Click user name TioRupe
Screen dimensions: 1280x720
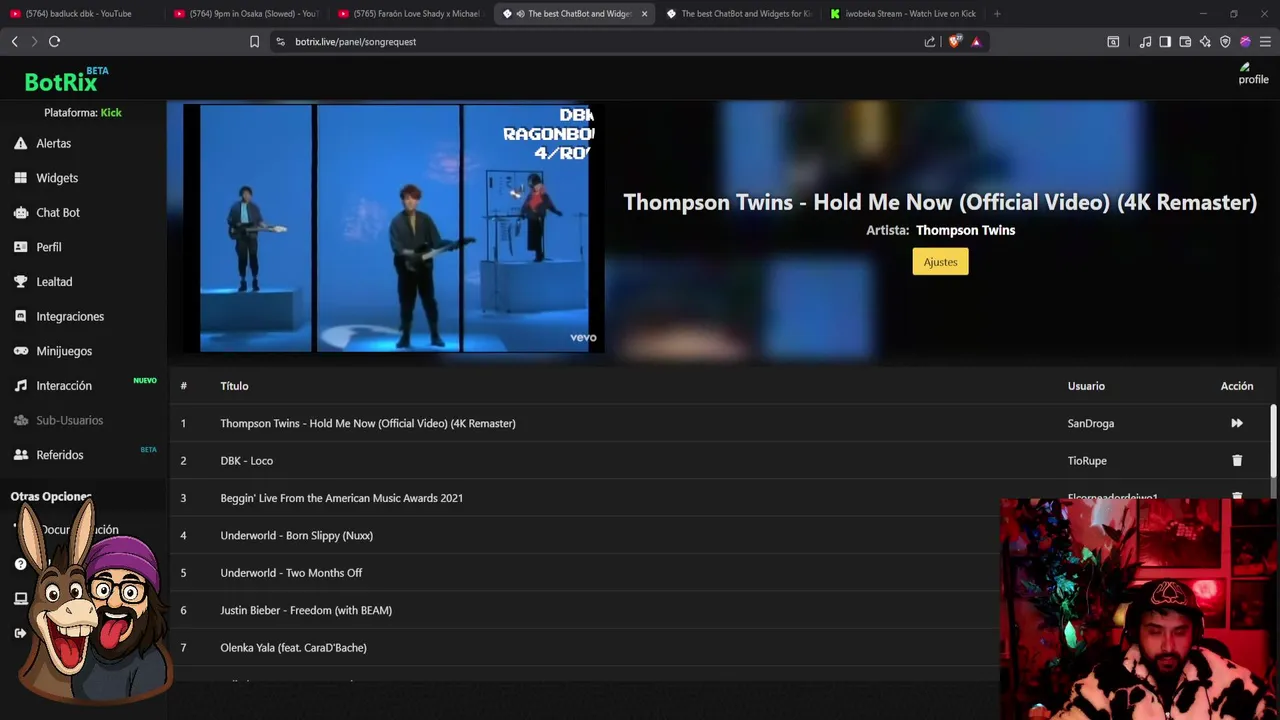[x=1087, y=461]
